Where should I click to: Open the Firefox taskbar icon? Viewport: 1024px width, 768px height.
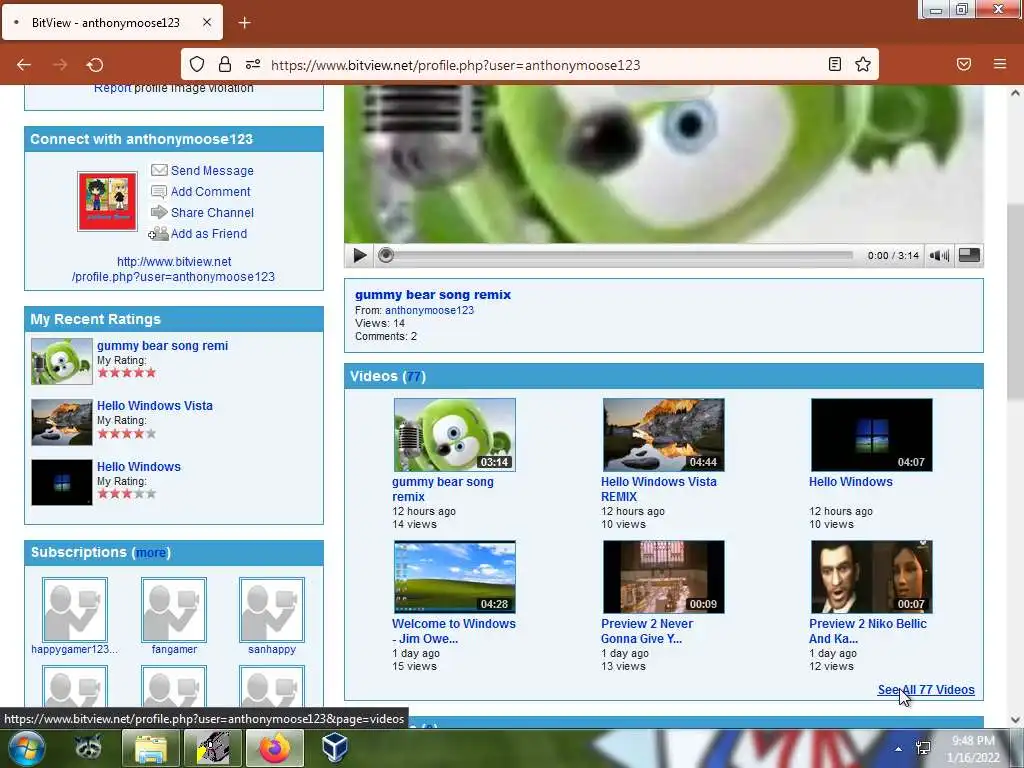pos(275,748)
